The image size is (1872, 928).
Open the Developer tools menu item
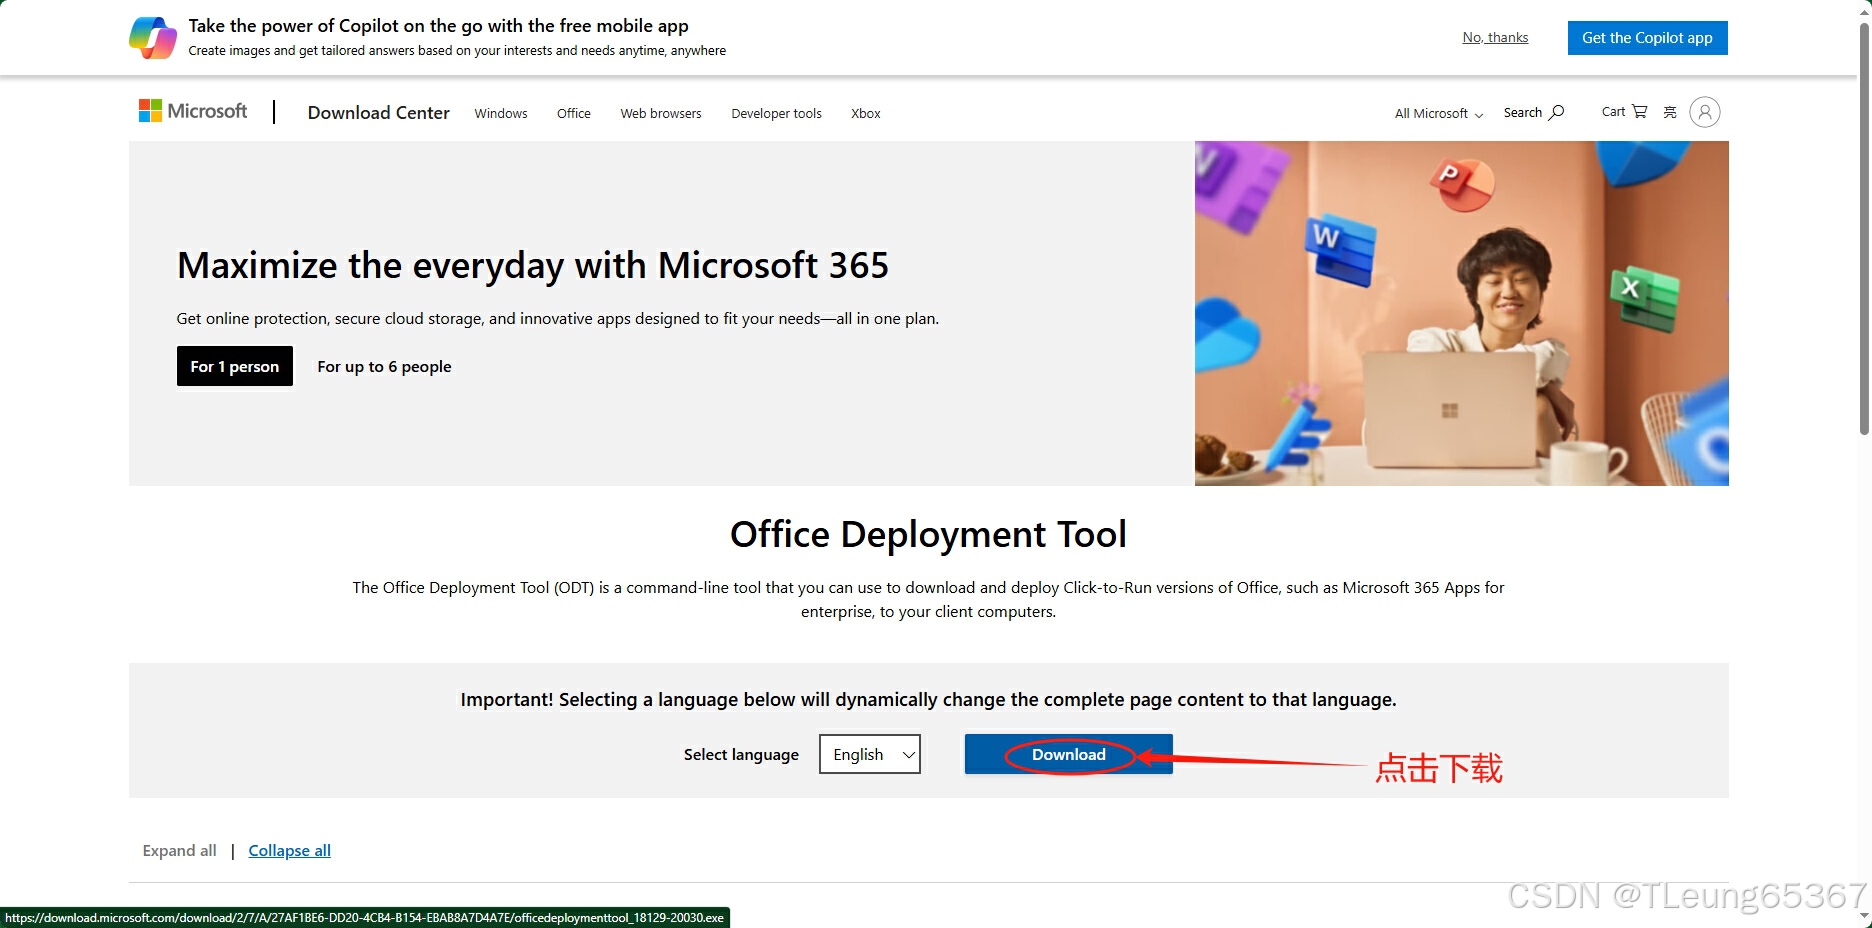pyautogui.click(x=776, y=113)
